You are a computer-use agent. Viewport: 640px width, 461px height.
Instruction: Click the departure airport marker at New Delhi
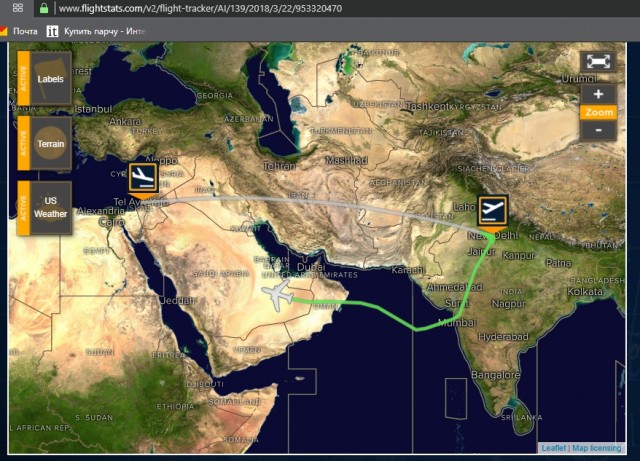pos(491,209)
